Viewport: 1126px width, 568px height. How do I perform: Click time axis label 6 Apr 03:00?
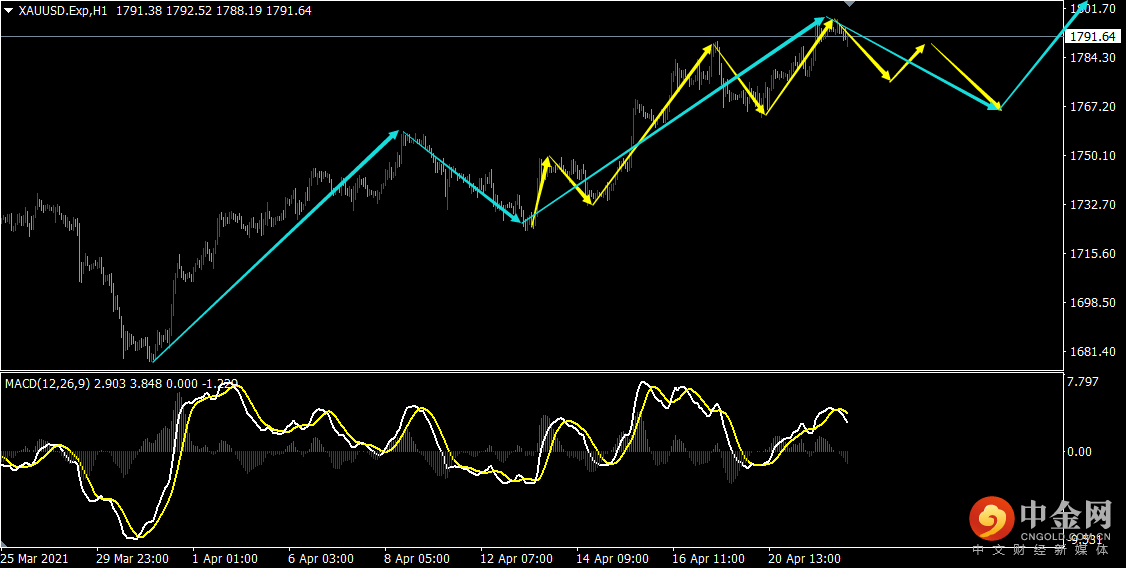[321, 558]
